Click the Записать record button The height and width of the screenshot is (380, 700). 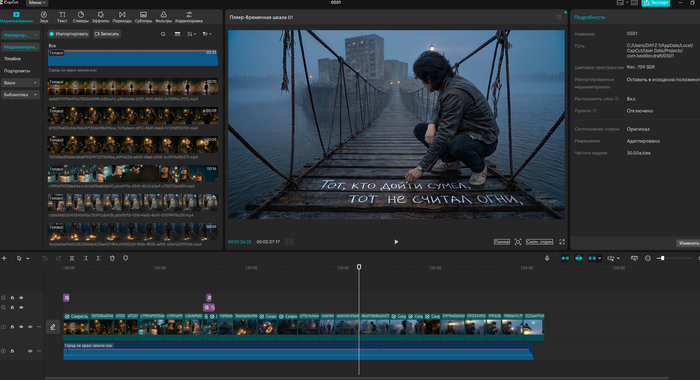click(x=107, y=34)
